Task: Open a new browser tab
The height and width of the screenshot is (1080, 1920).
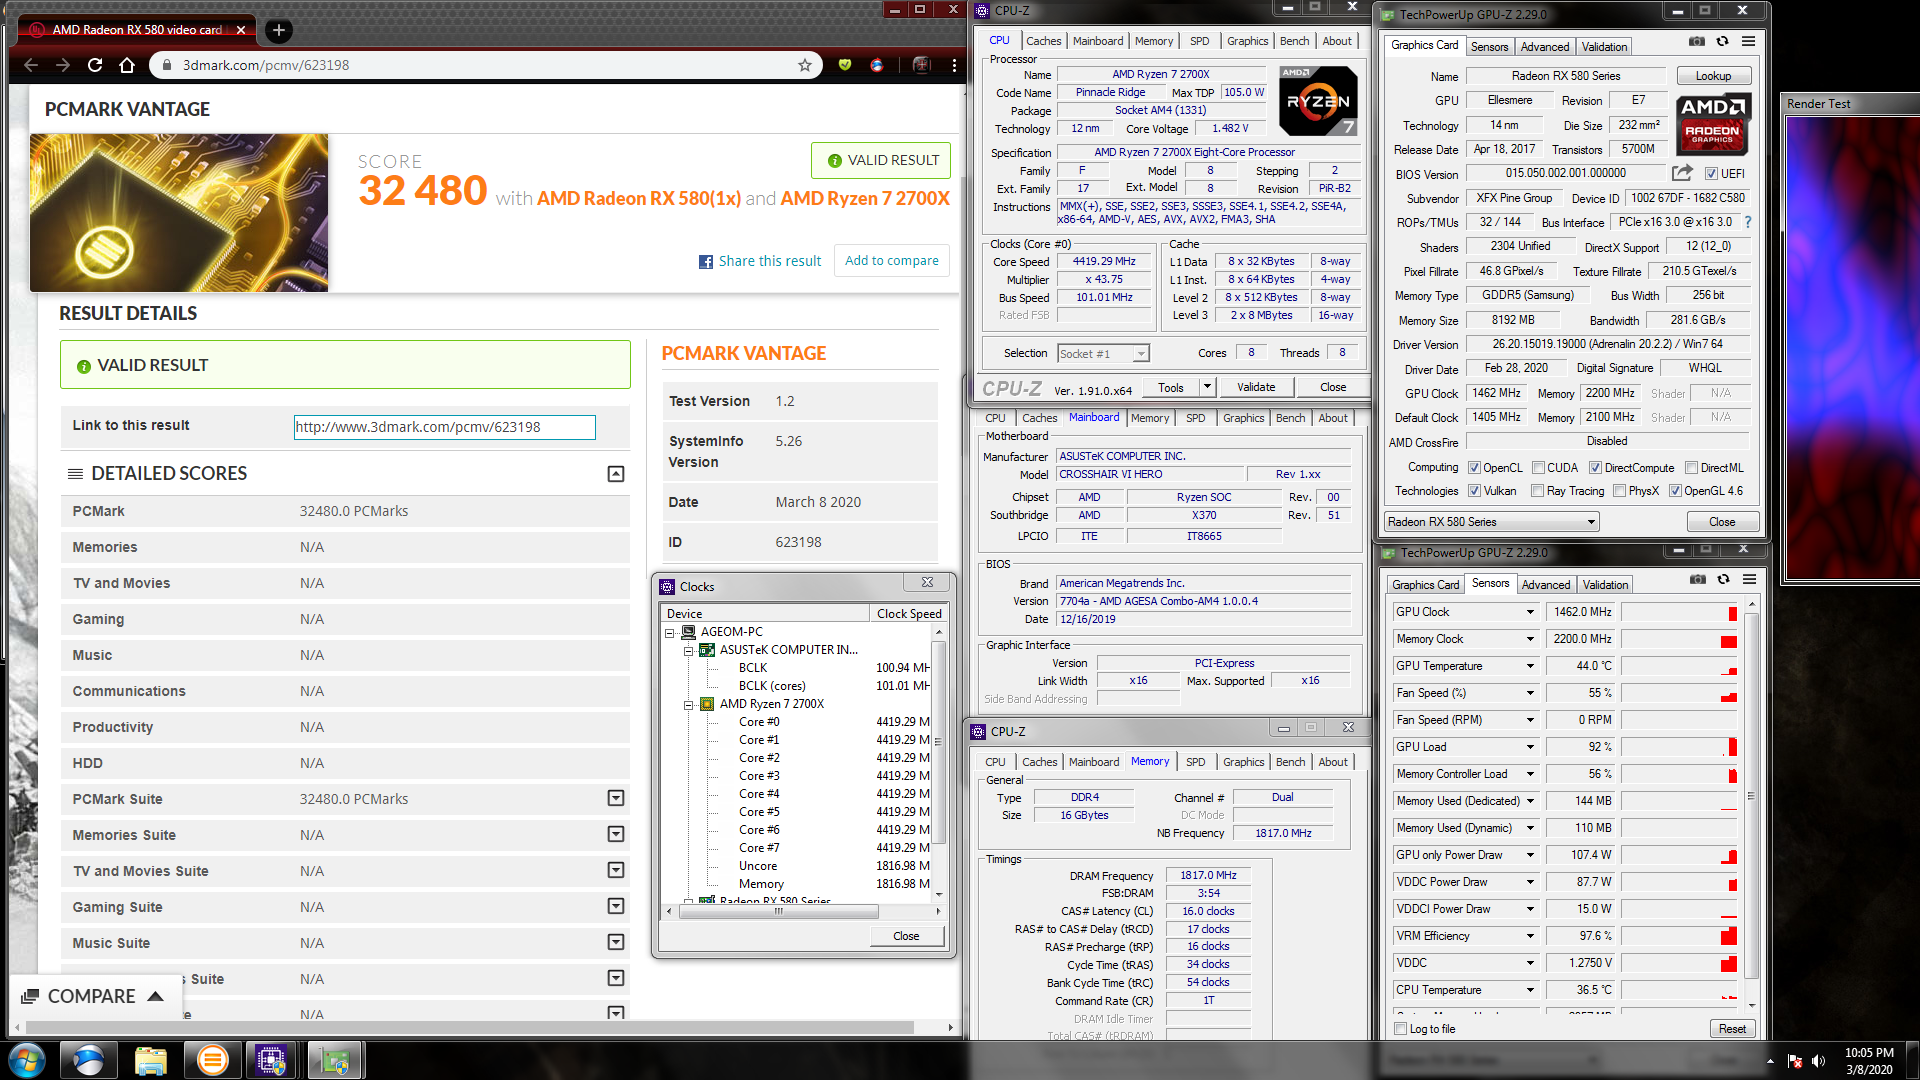Action: pos(279,30)
